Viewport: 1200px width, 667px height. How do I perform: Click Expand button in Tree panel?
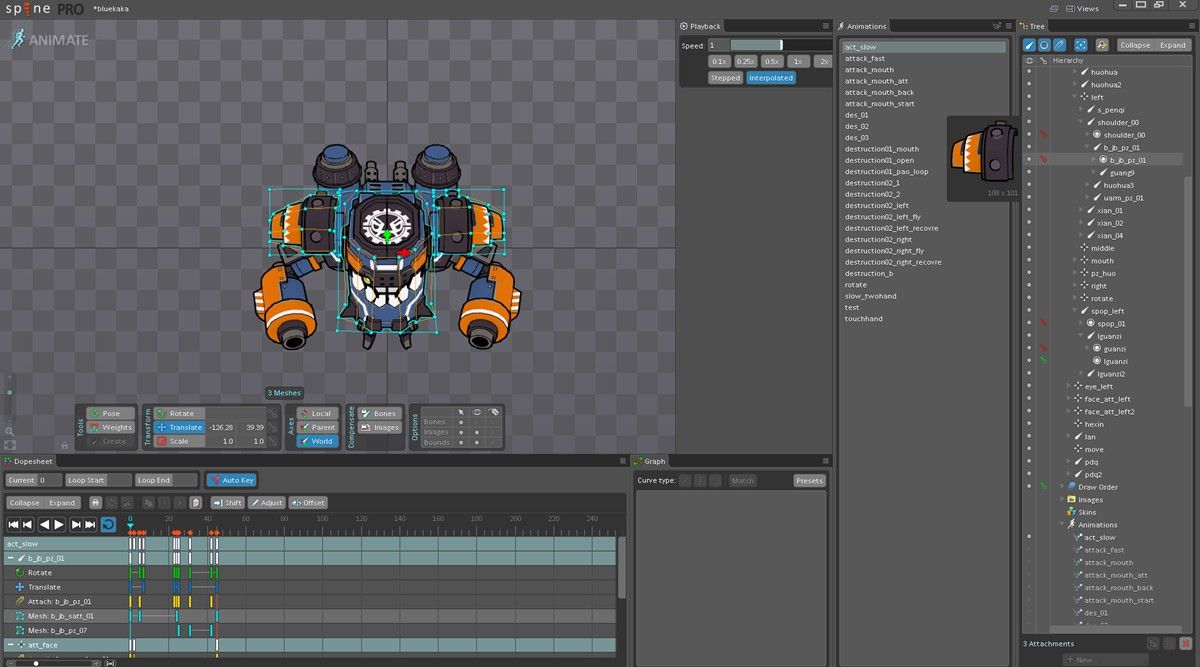(1172, 45)
